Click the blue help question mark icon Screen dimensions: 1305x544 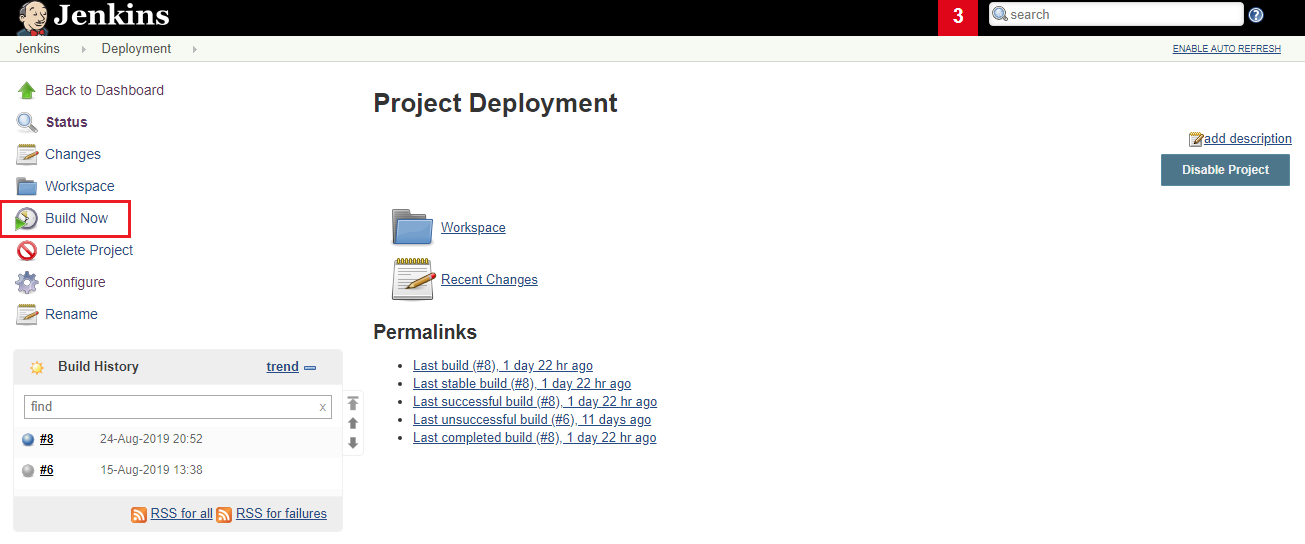pyautogui.click(x=1256, y=15)
